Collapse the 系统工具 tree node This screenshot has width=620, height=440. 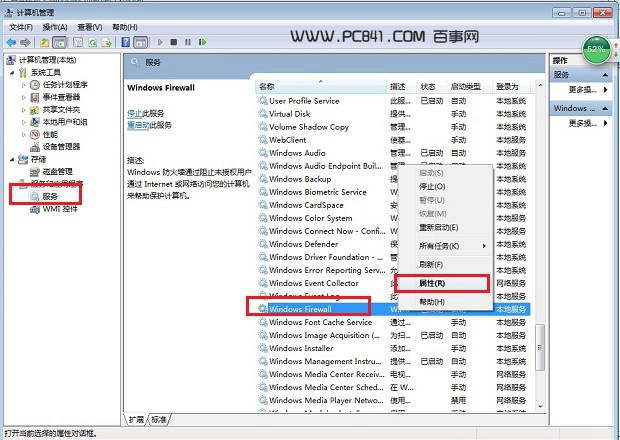(12, 73)
